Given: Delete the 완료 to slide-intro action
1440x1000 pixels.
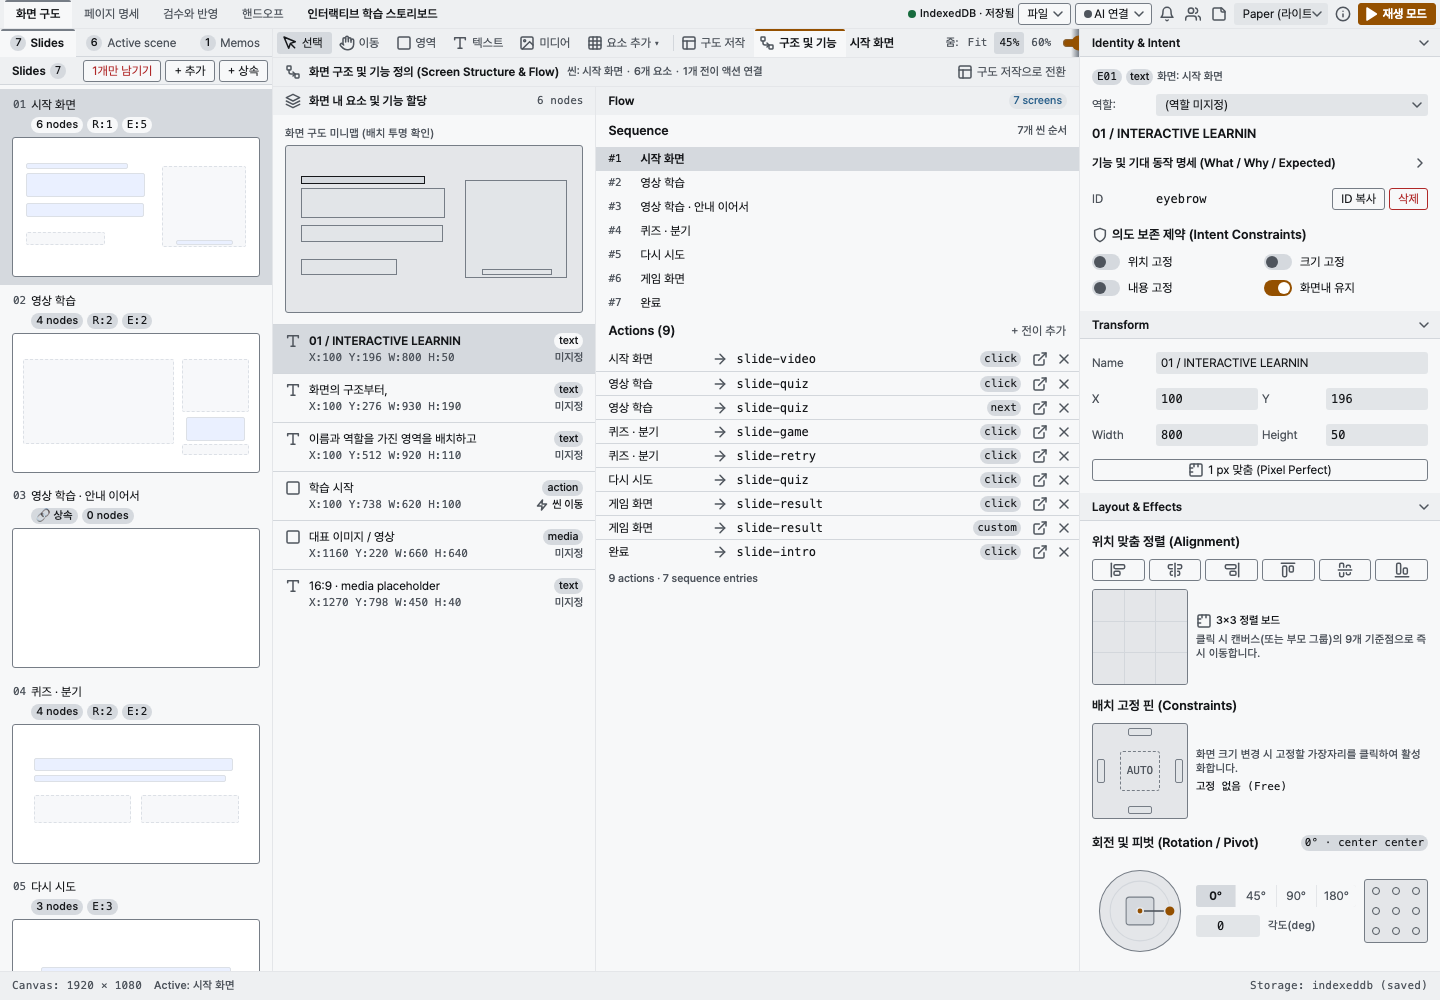Looking at the screenshot, I should (1064, 552).
